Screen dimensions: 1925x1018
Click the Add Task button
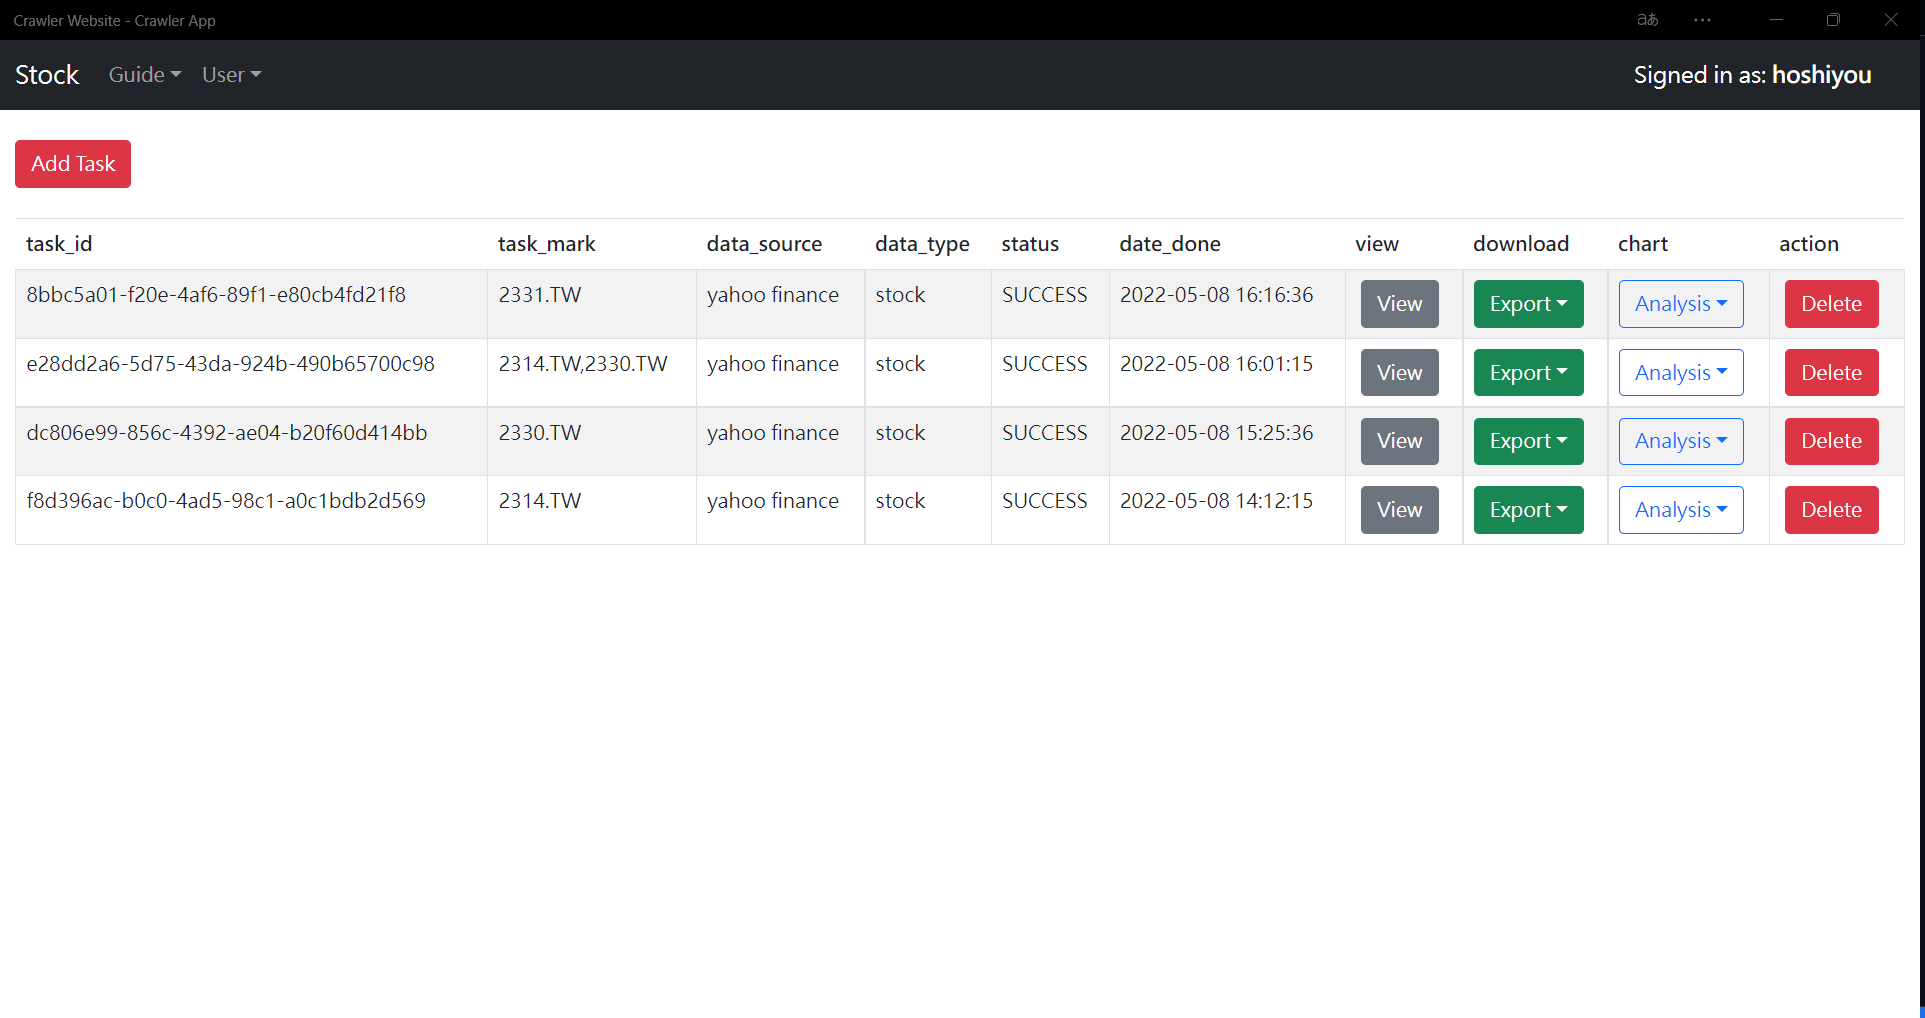tap(72, 163)
